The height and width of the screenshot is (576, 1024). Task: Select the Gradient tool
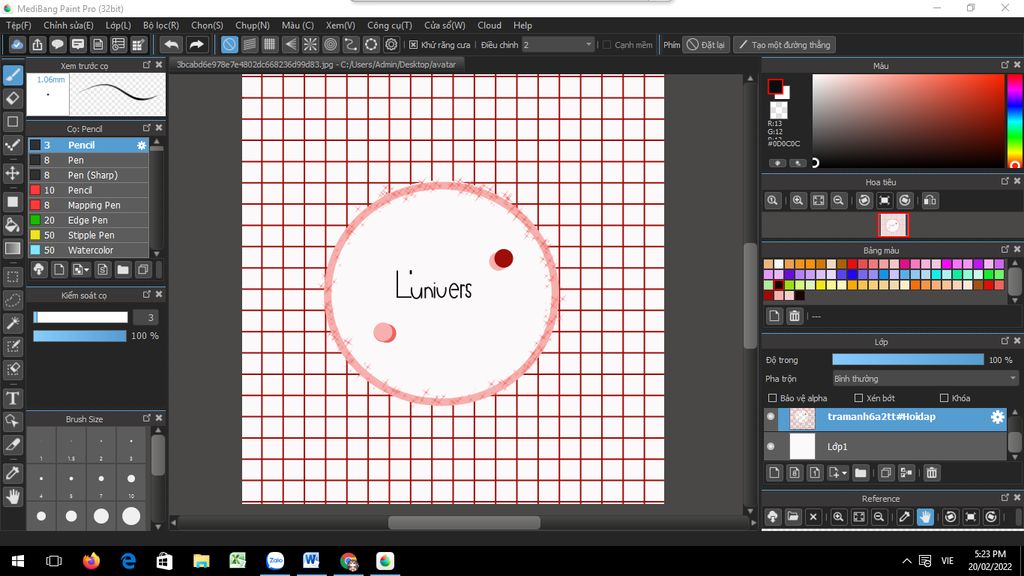pos(13,248)
